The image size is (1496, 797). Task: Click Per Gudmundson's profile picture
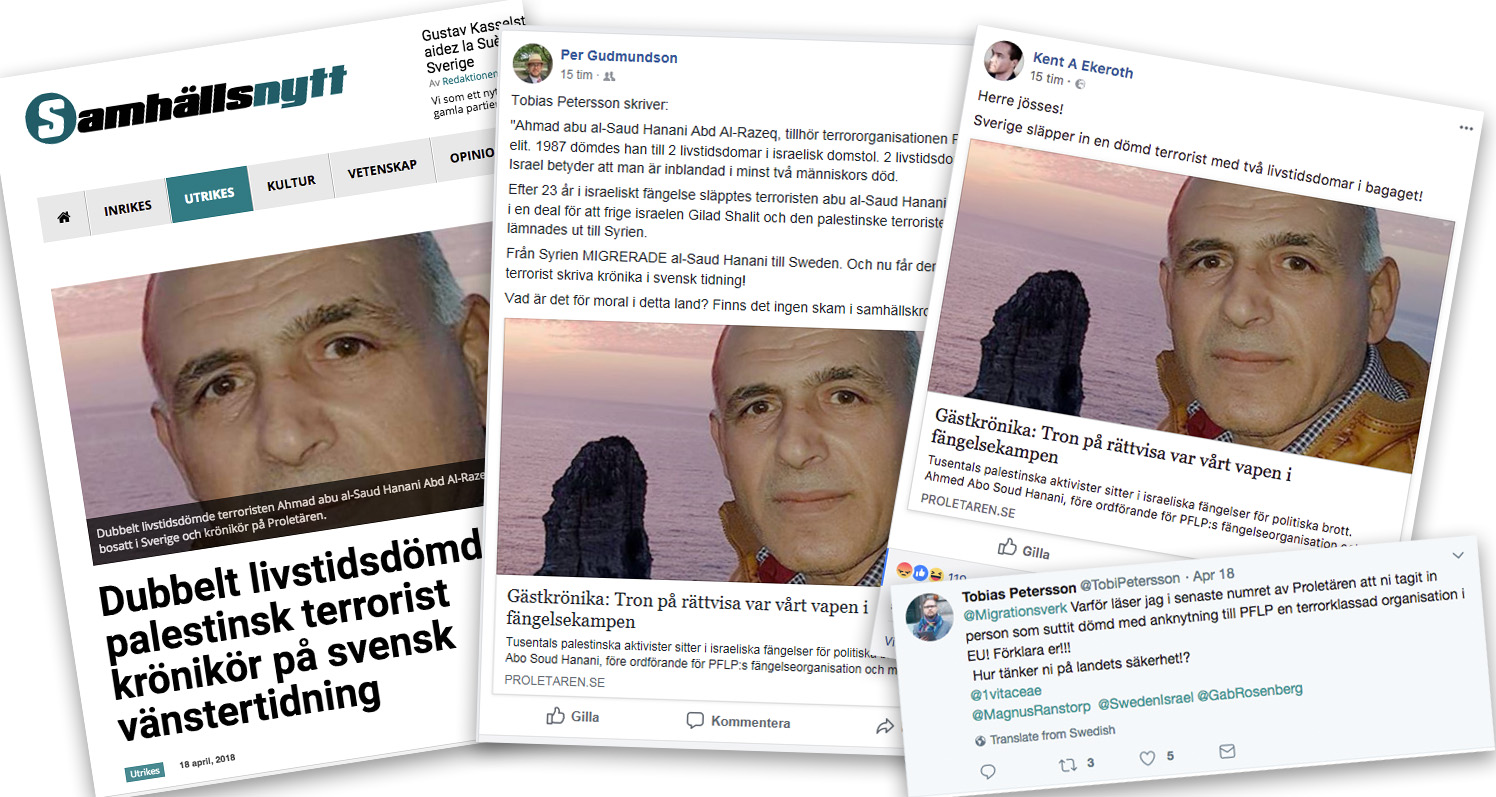(x=532, y=62)
